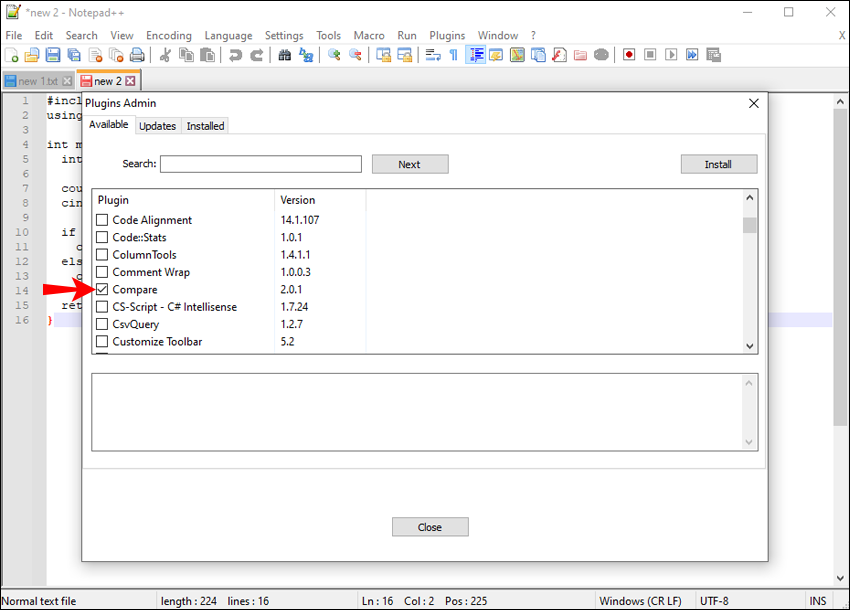
Task: Click the New file toolbar icon
Action: 11,55
